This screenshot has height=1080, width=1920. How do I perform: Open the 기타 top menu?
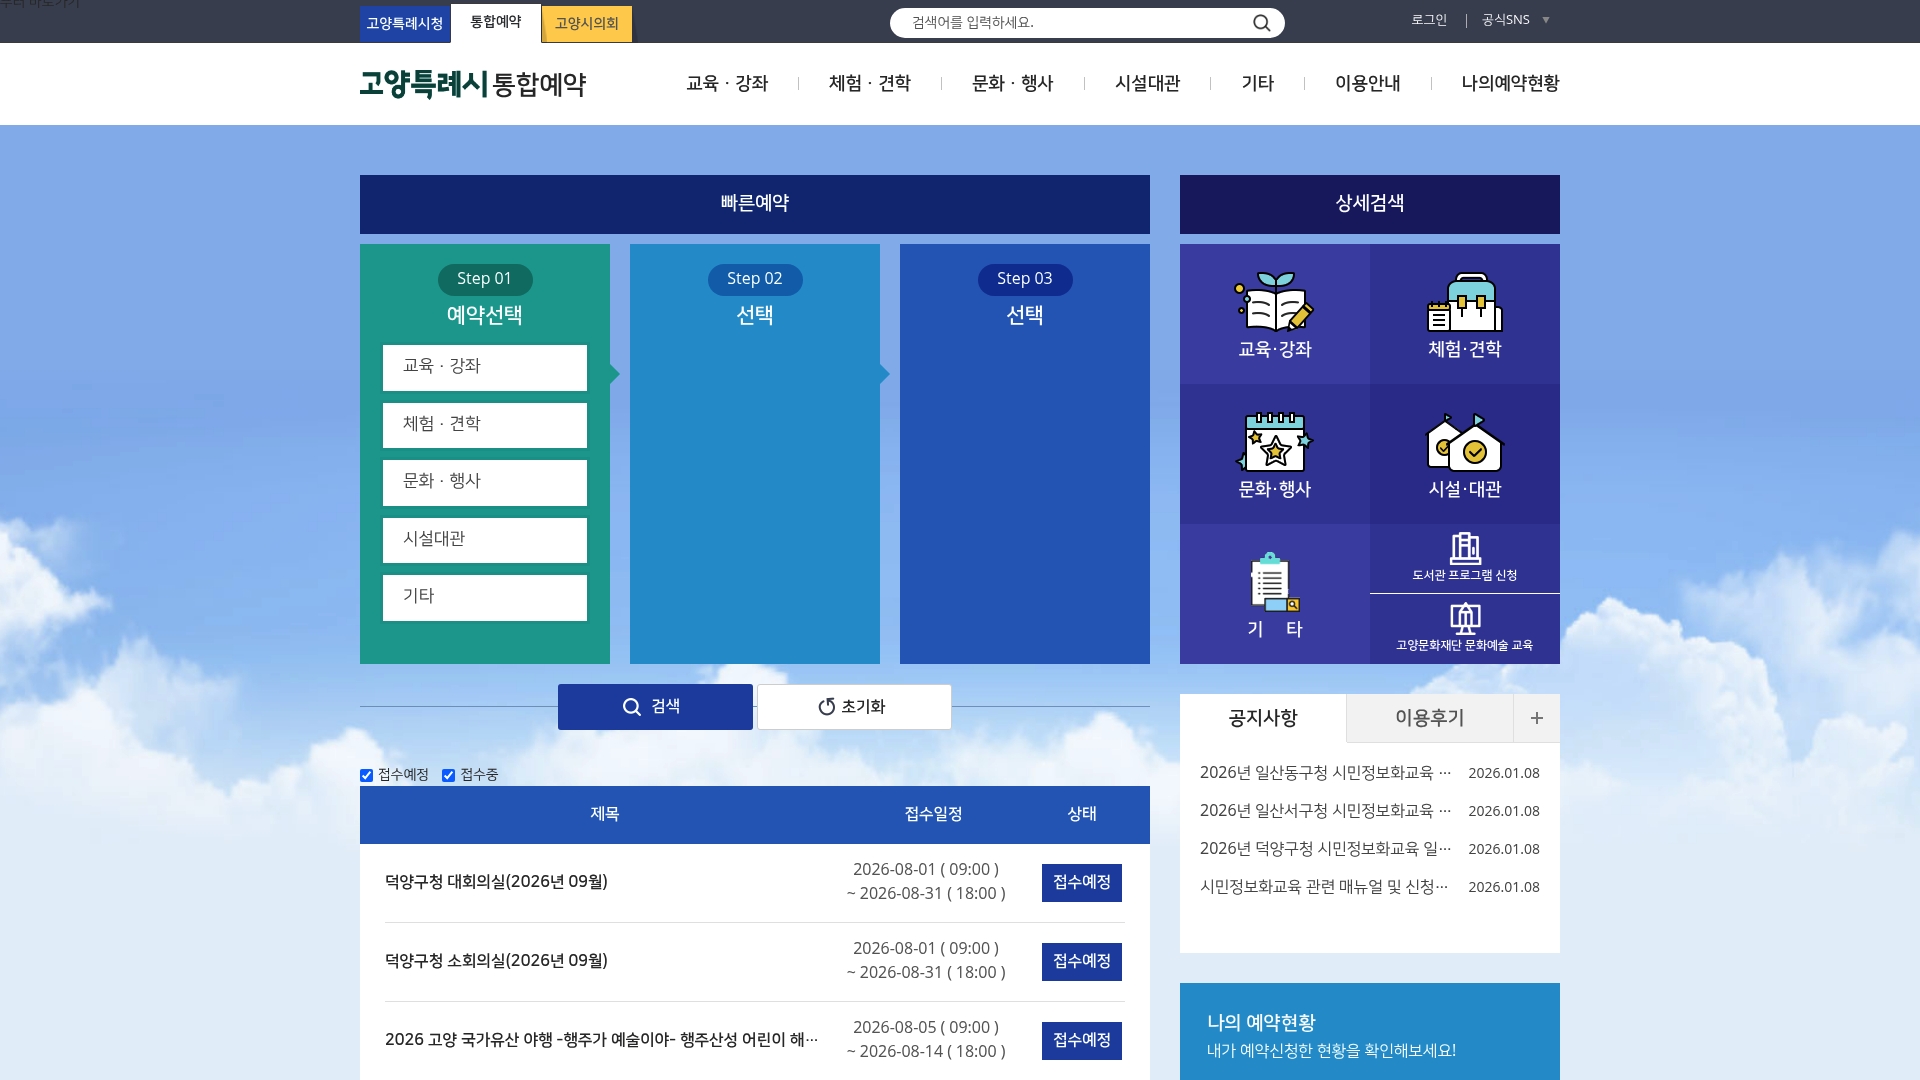pyautogui.click(x=1257, y=83)
